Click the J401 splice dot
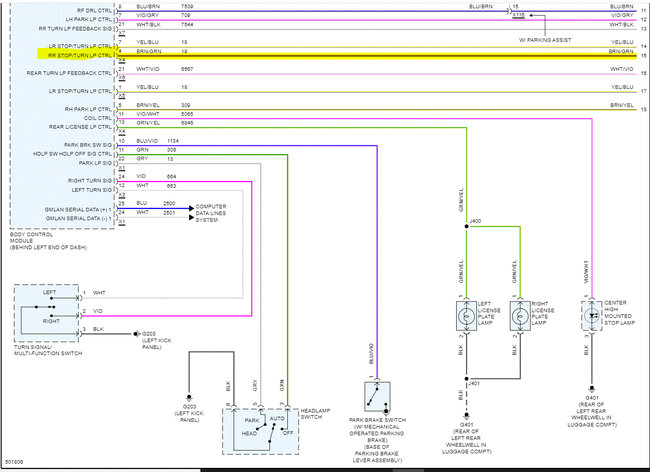The width and height of the screenshot is (650, 472). tap(466, 379)
